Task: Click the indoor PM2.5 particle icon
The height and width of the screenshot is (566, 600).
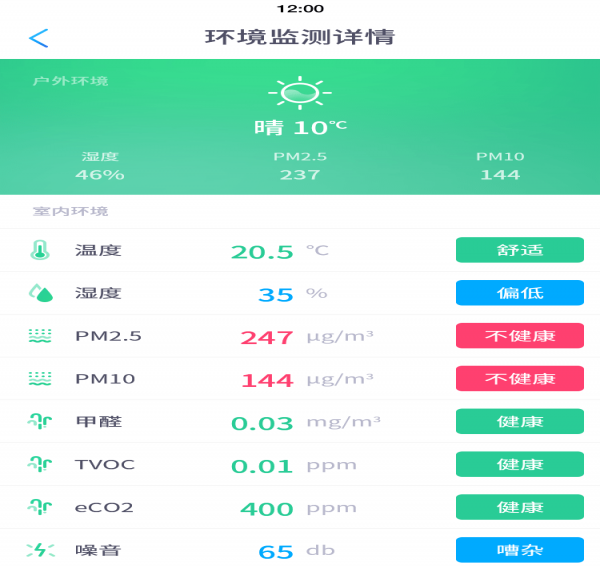Action: (40, 336)
